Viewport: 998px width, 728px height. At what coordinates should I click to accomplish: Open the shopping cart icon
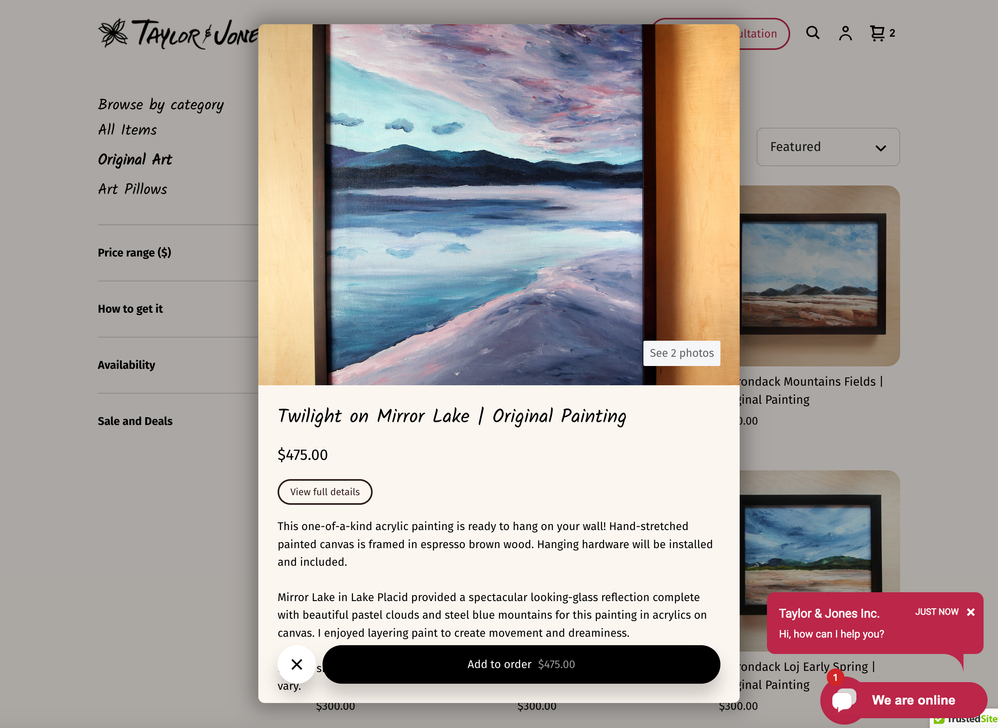click(882, 33)
